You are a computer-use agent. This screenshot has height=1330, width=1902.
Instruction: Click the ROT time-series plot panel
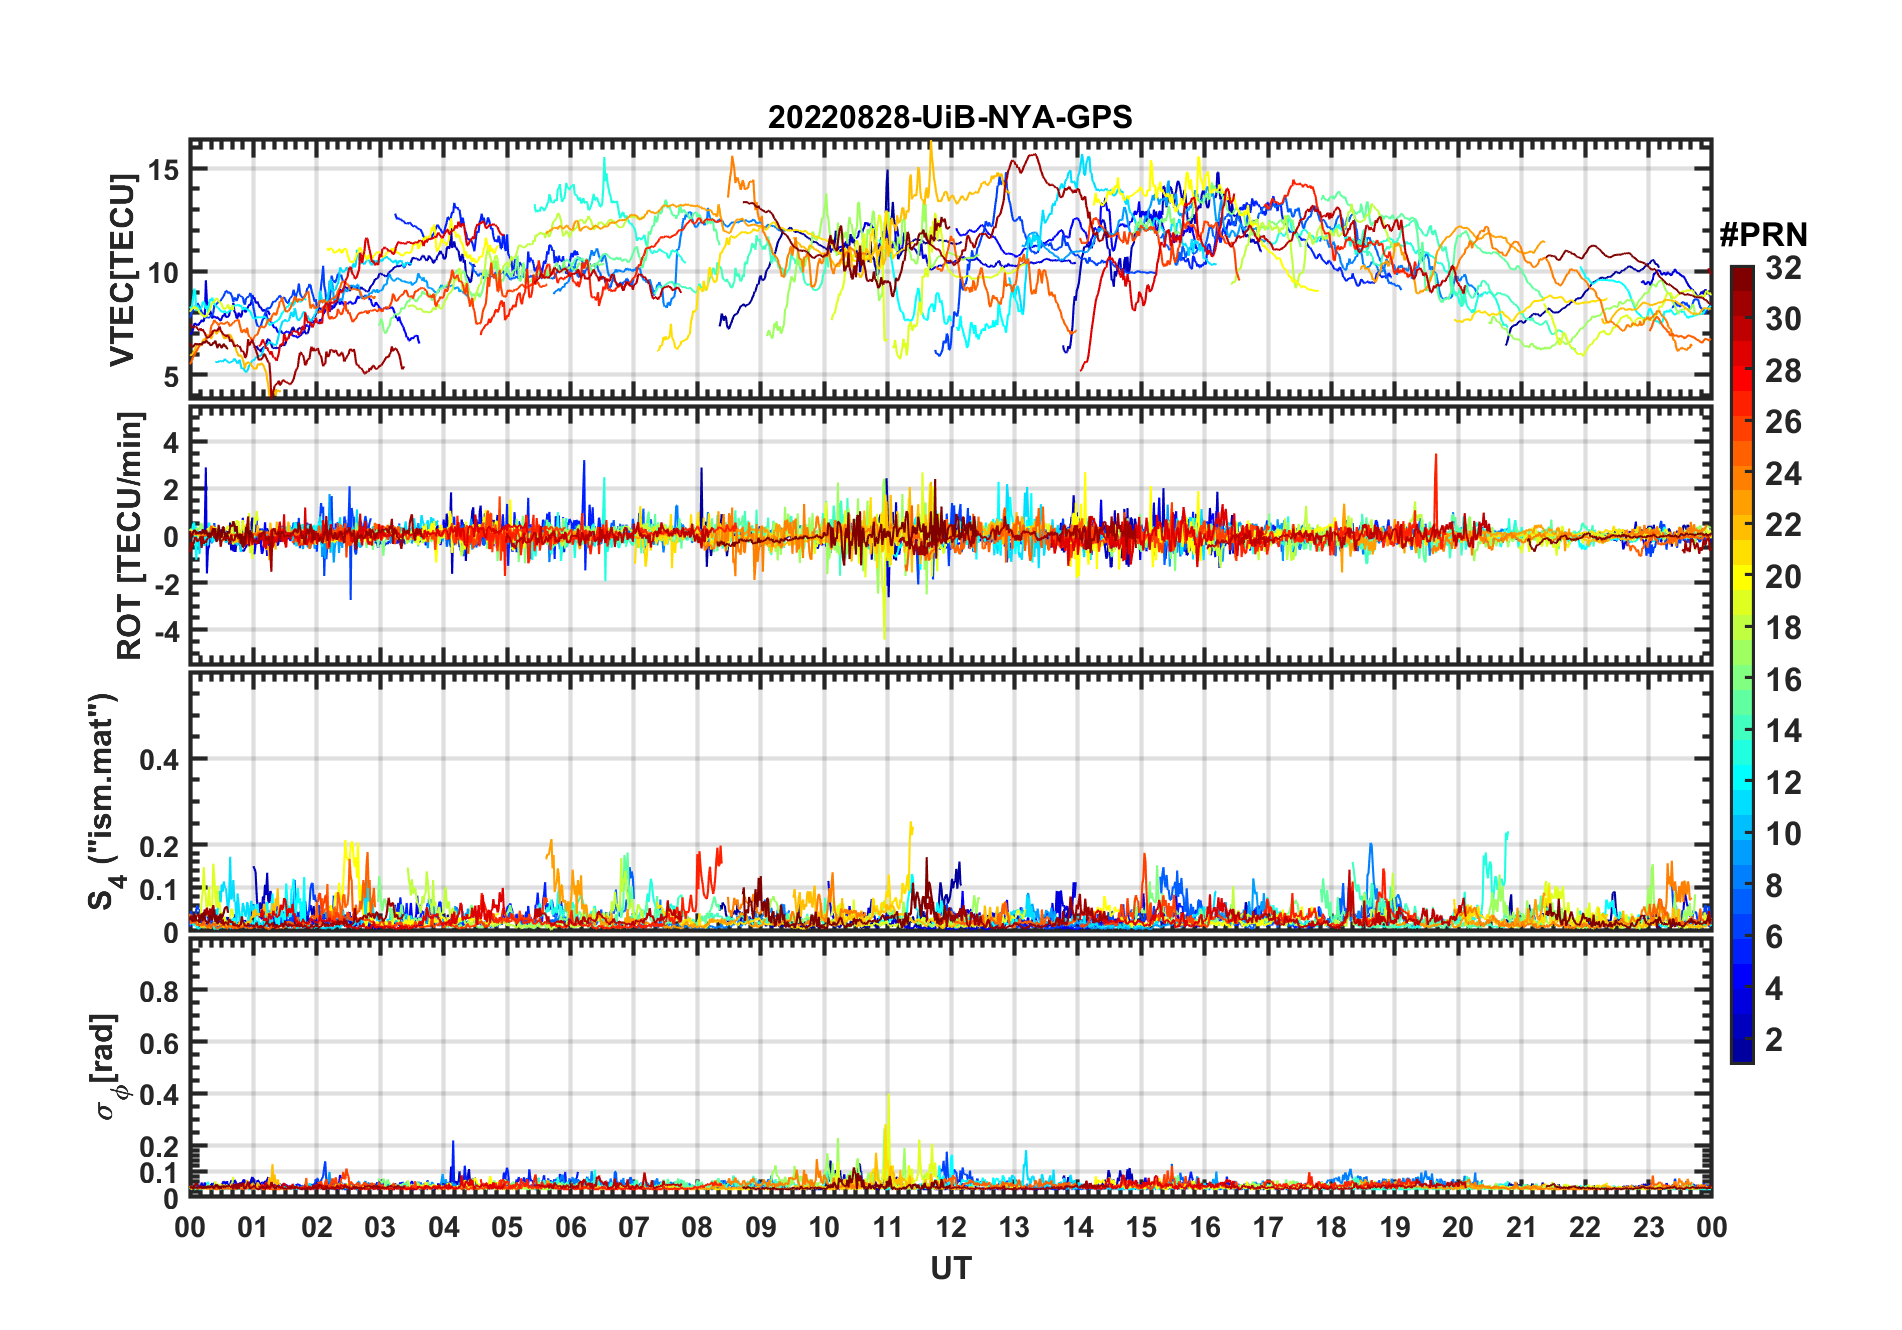(x=950, y=534)
